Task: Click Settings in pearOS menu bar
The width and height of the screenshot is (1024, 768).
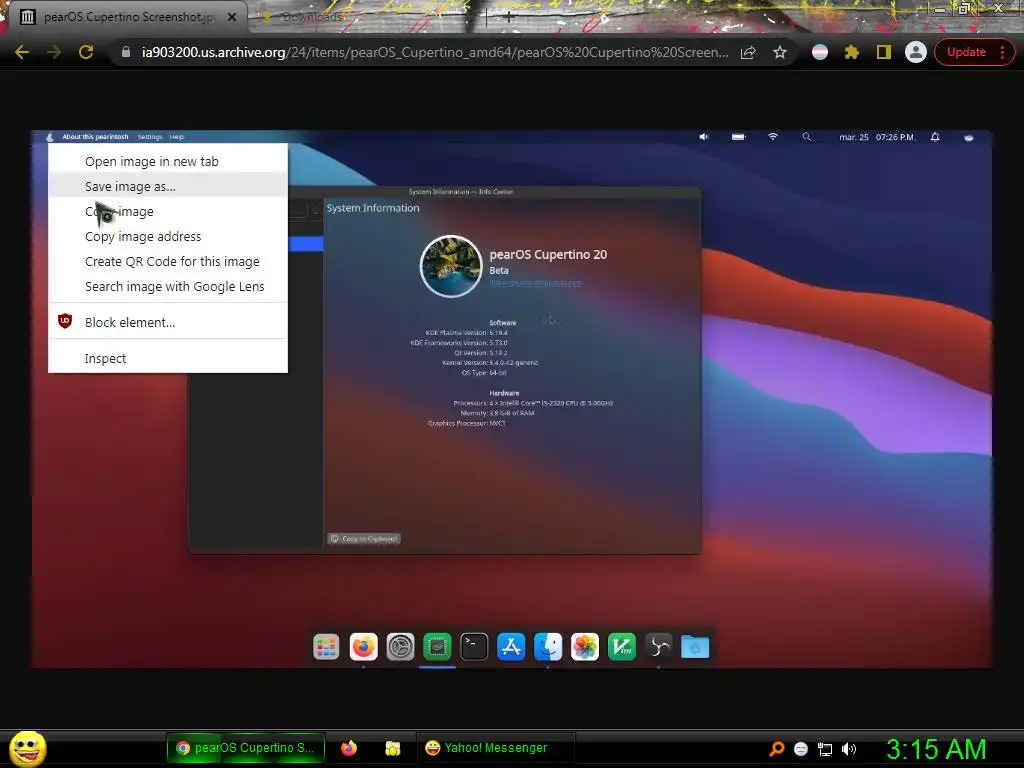Action: tap(150, 136)
